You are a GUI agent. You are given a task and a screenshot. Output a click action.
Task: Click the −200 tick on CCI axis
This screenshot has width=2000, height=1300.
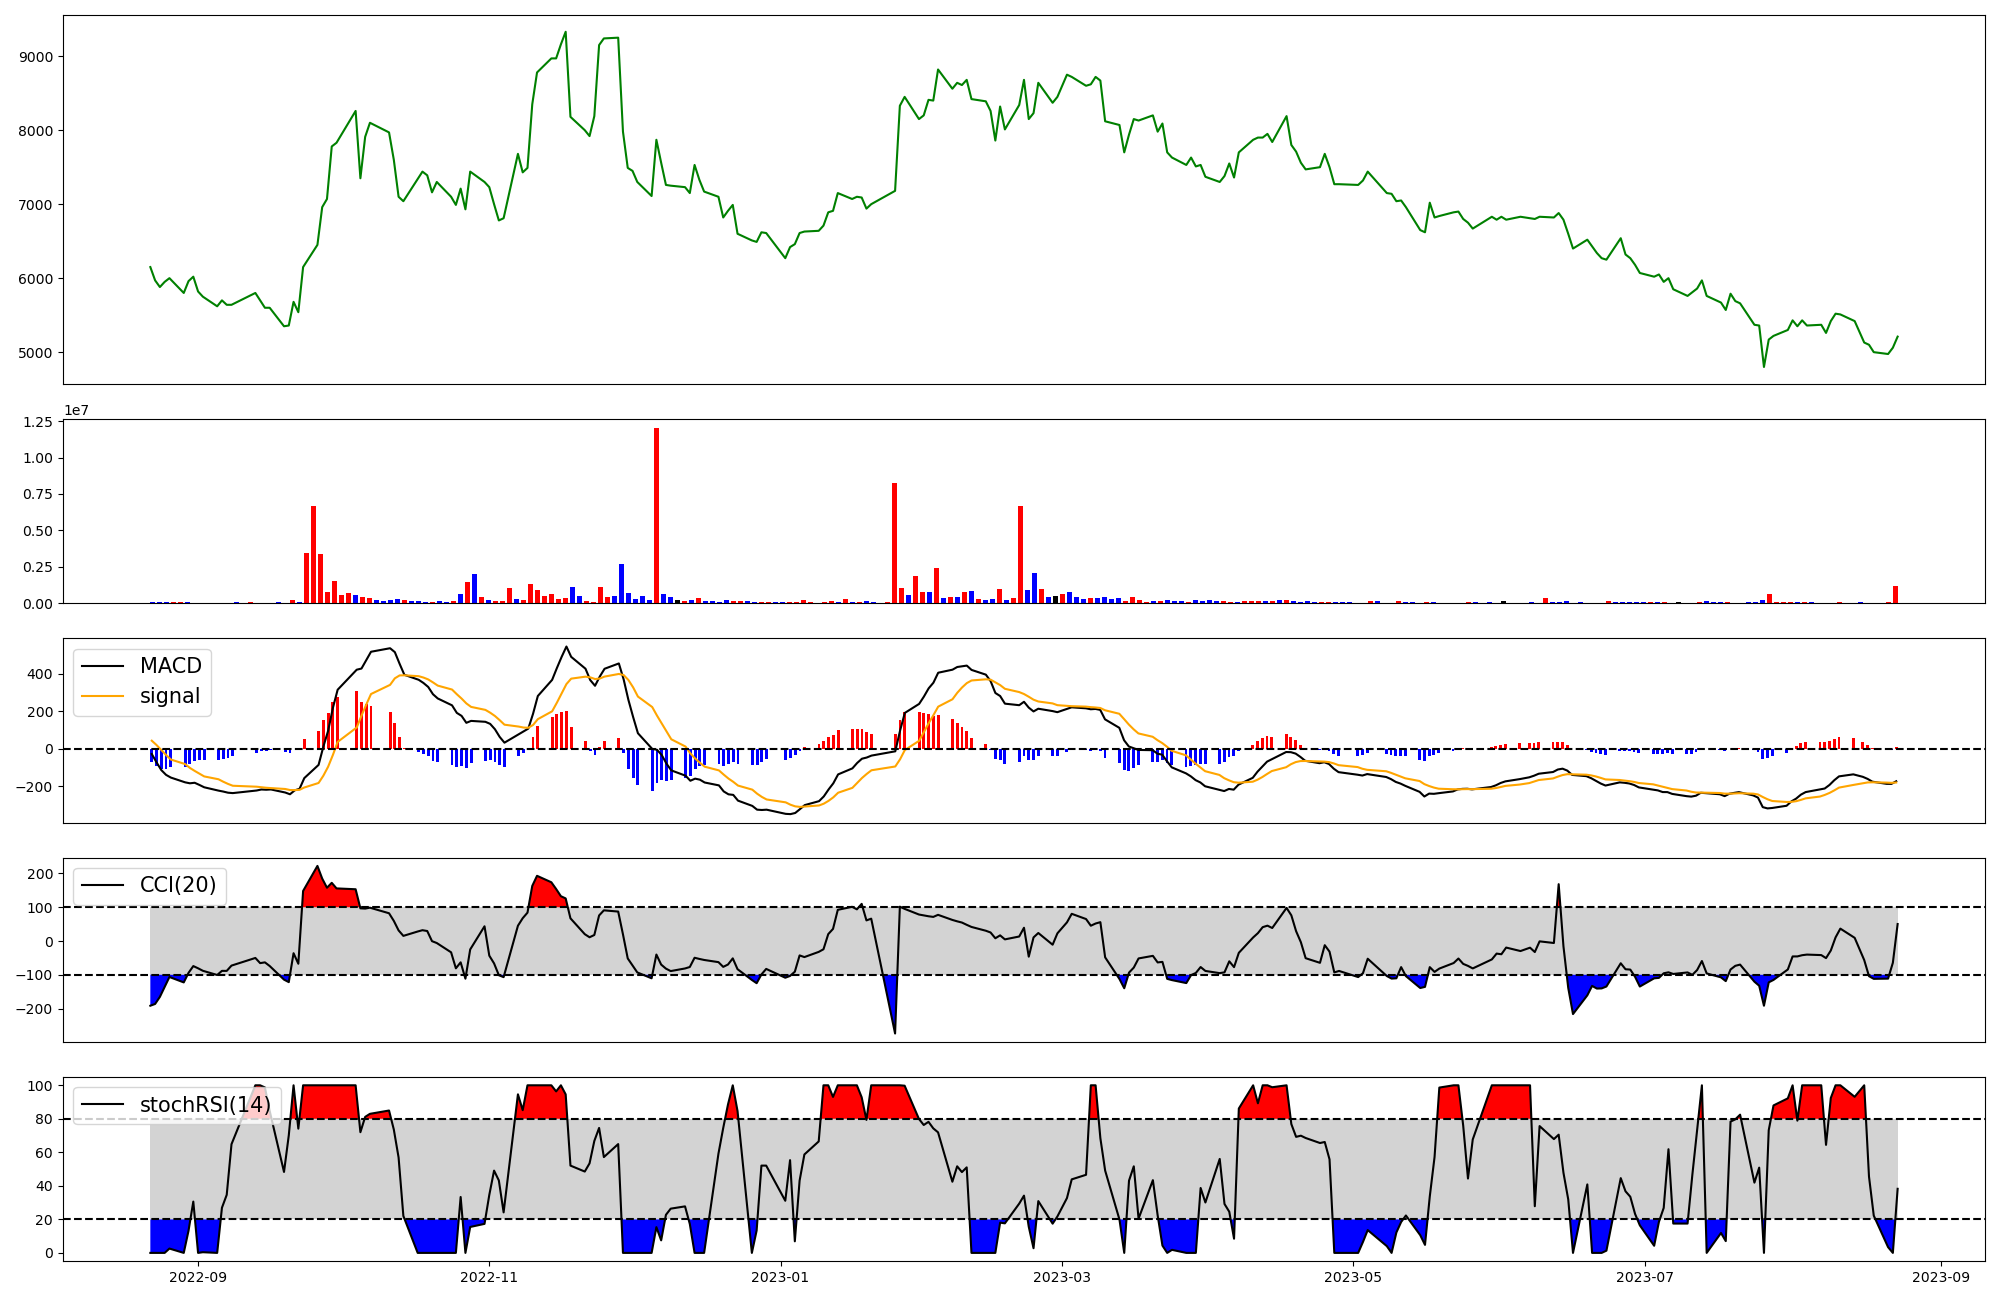34,1009
